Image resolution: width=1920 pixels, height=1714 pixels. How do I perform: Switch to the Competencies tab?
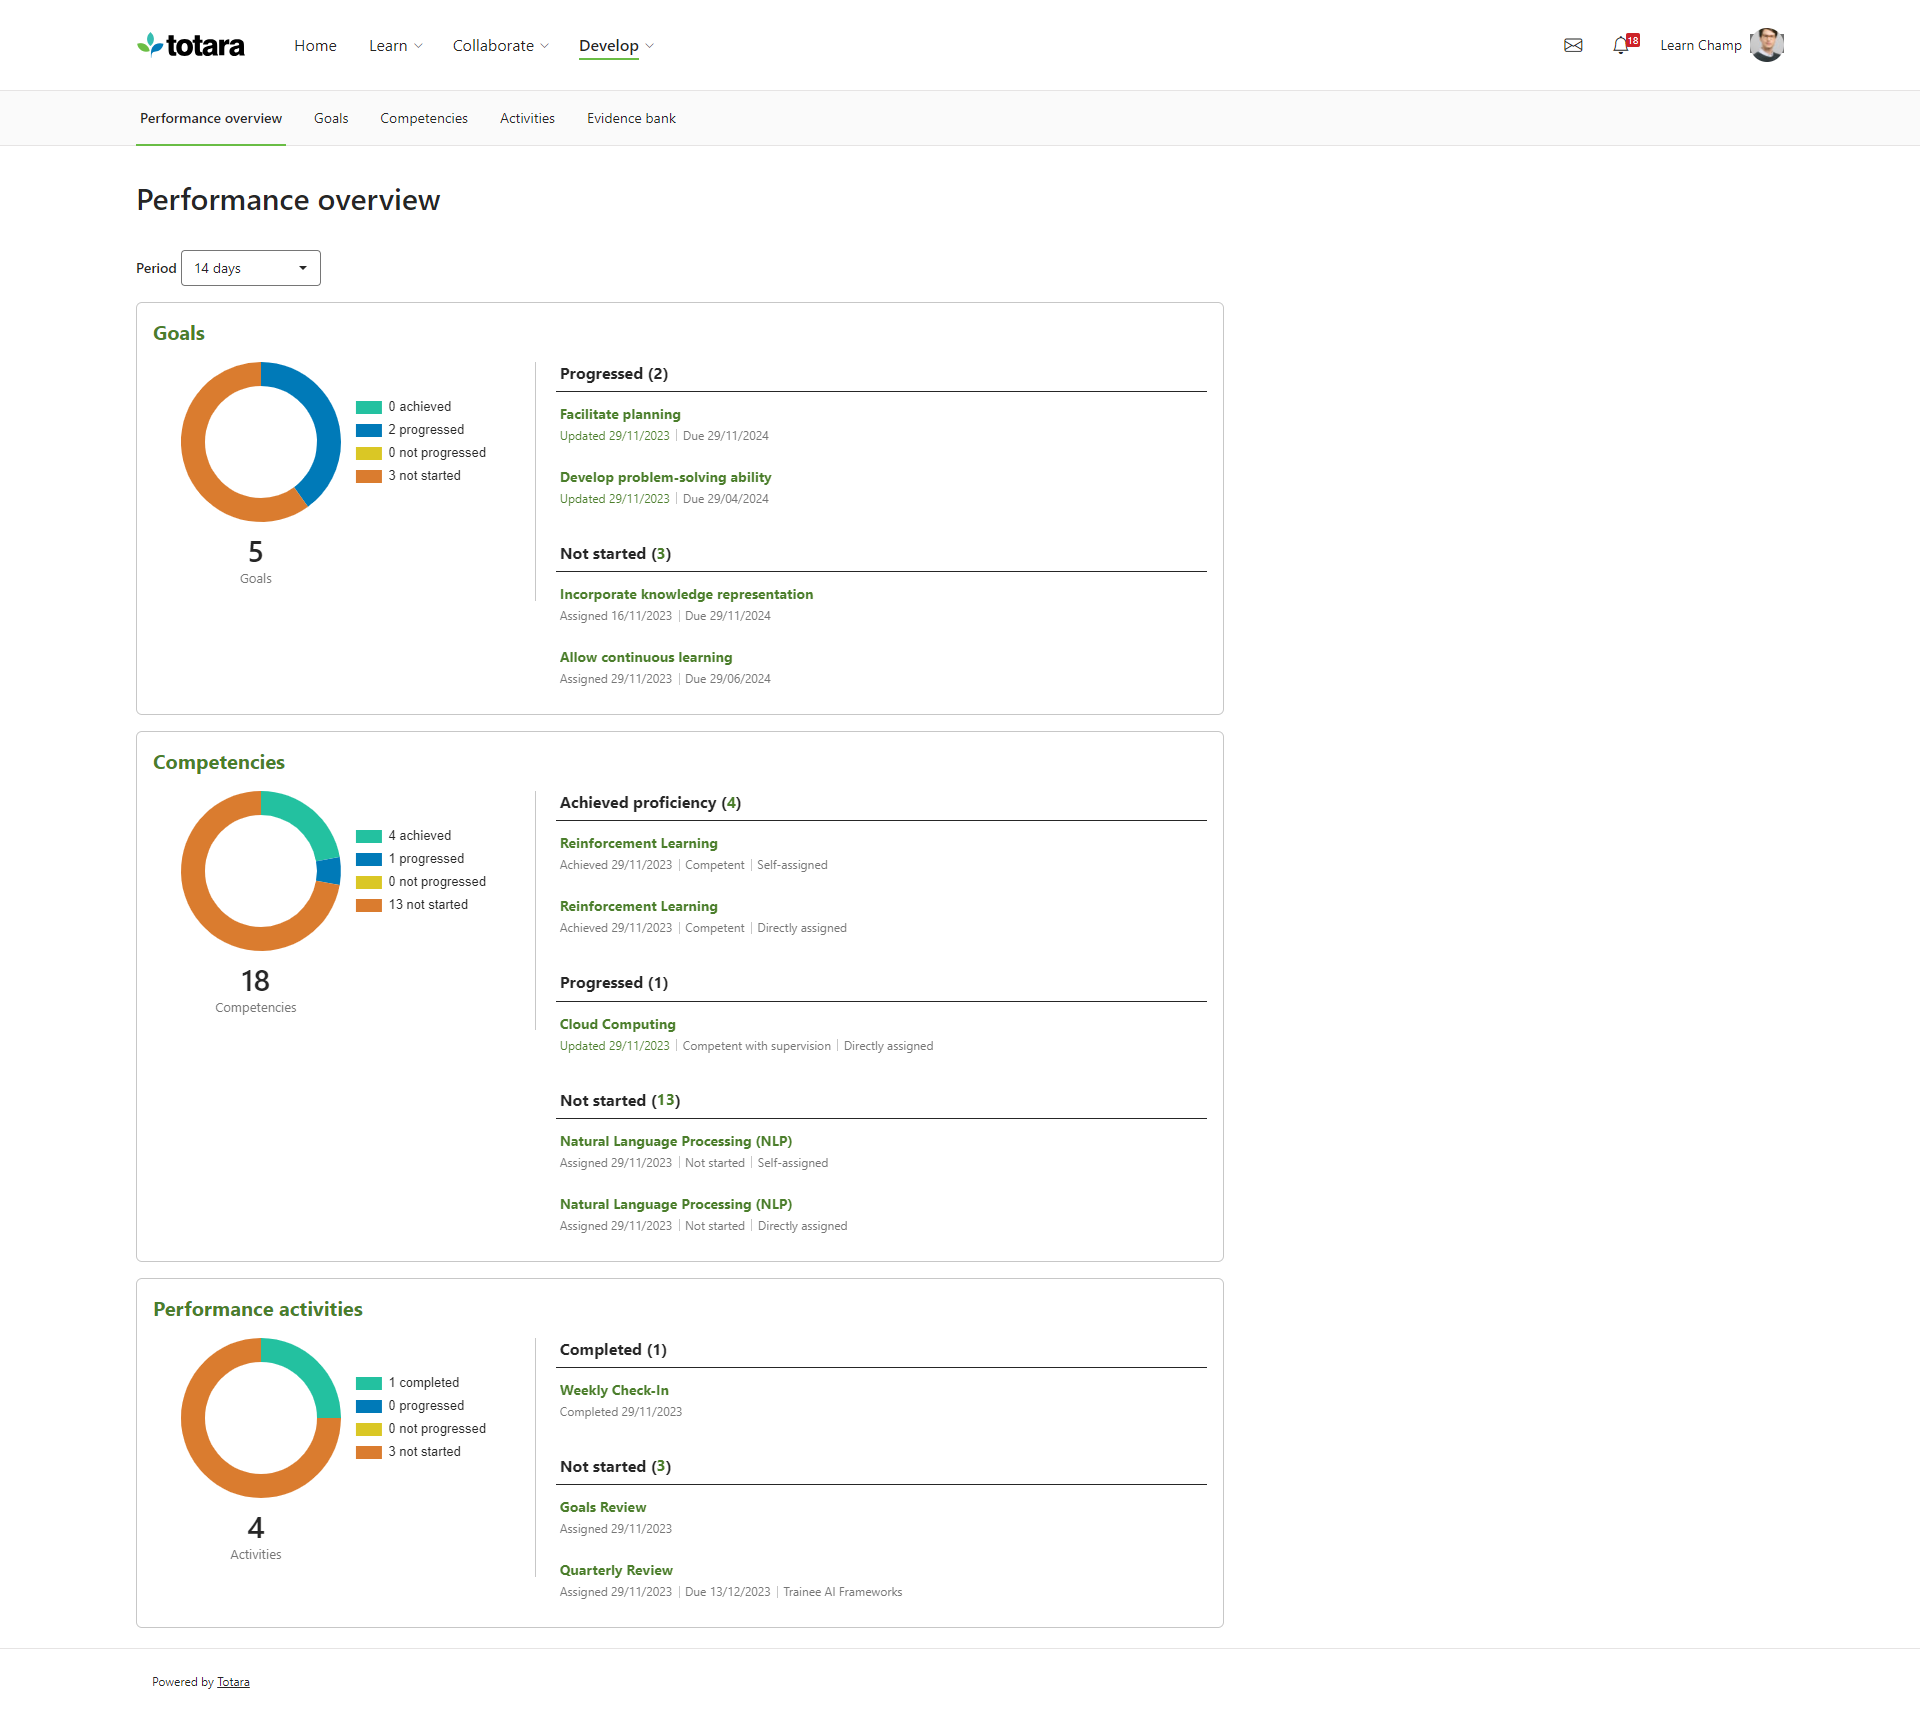coord(424,118)
